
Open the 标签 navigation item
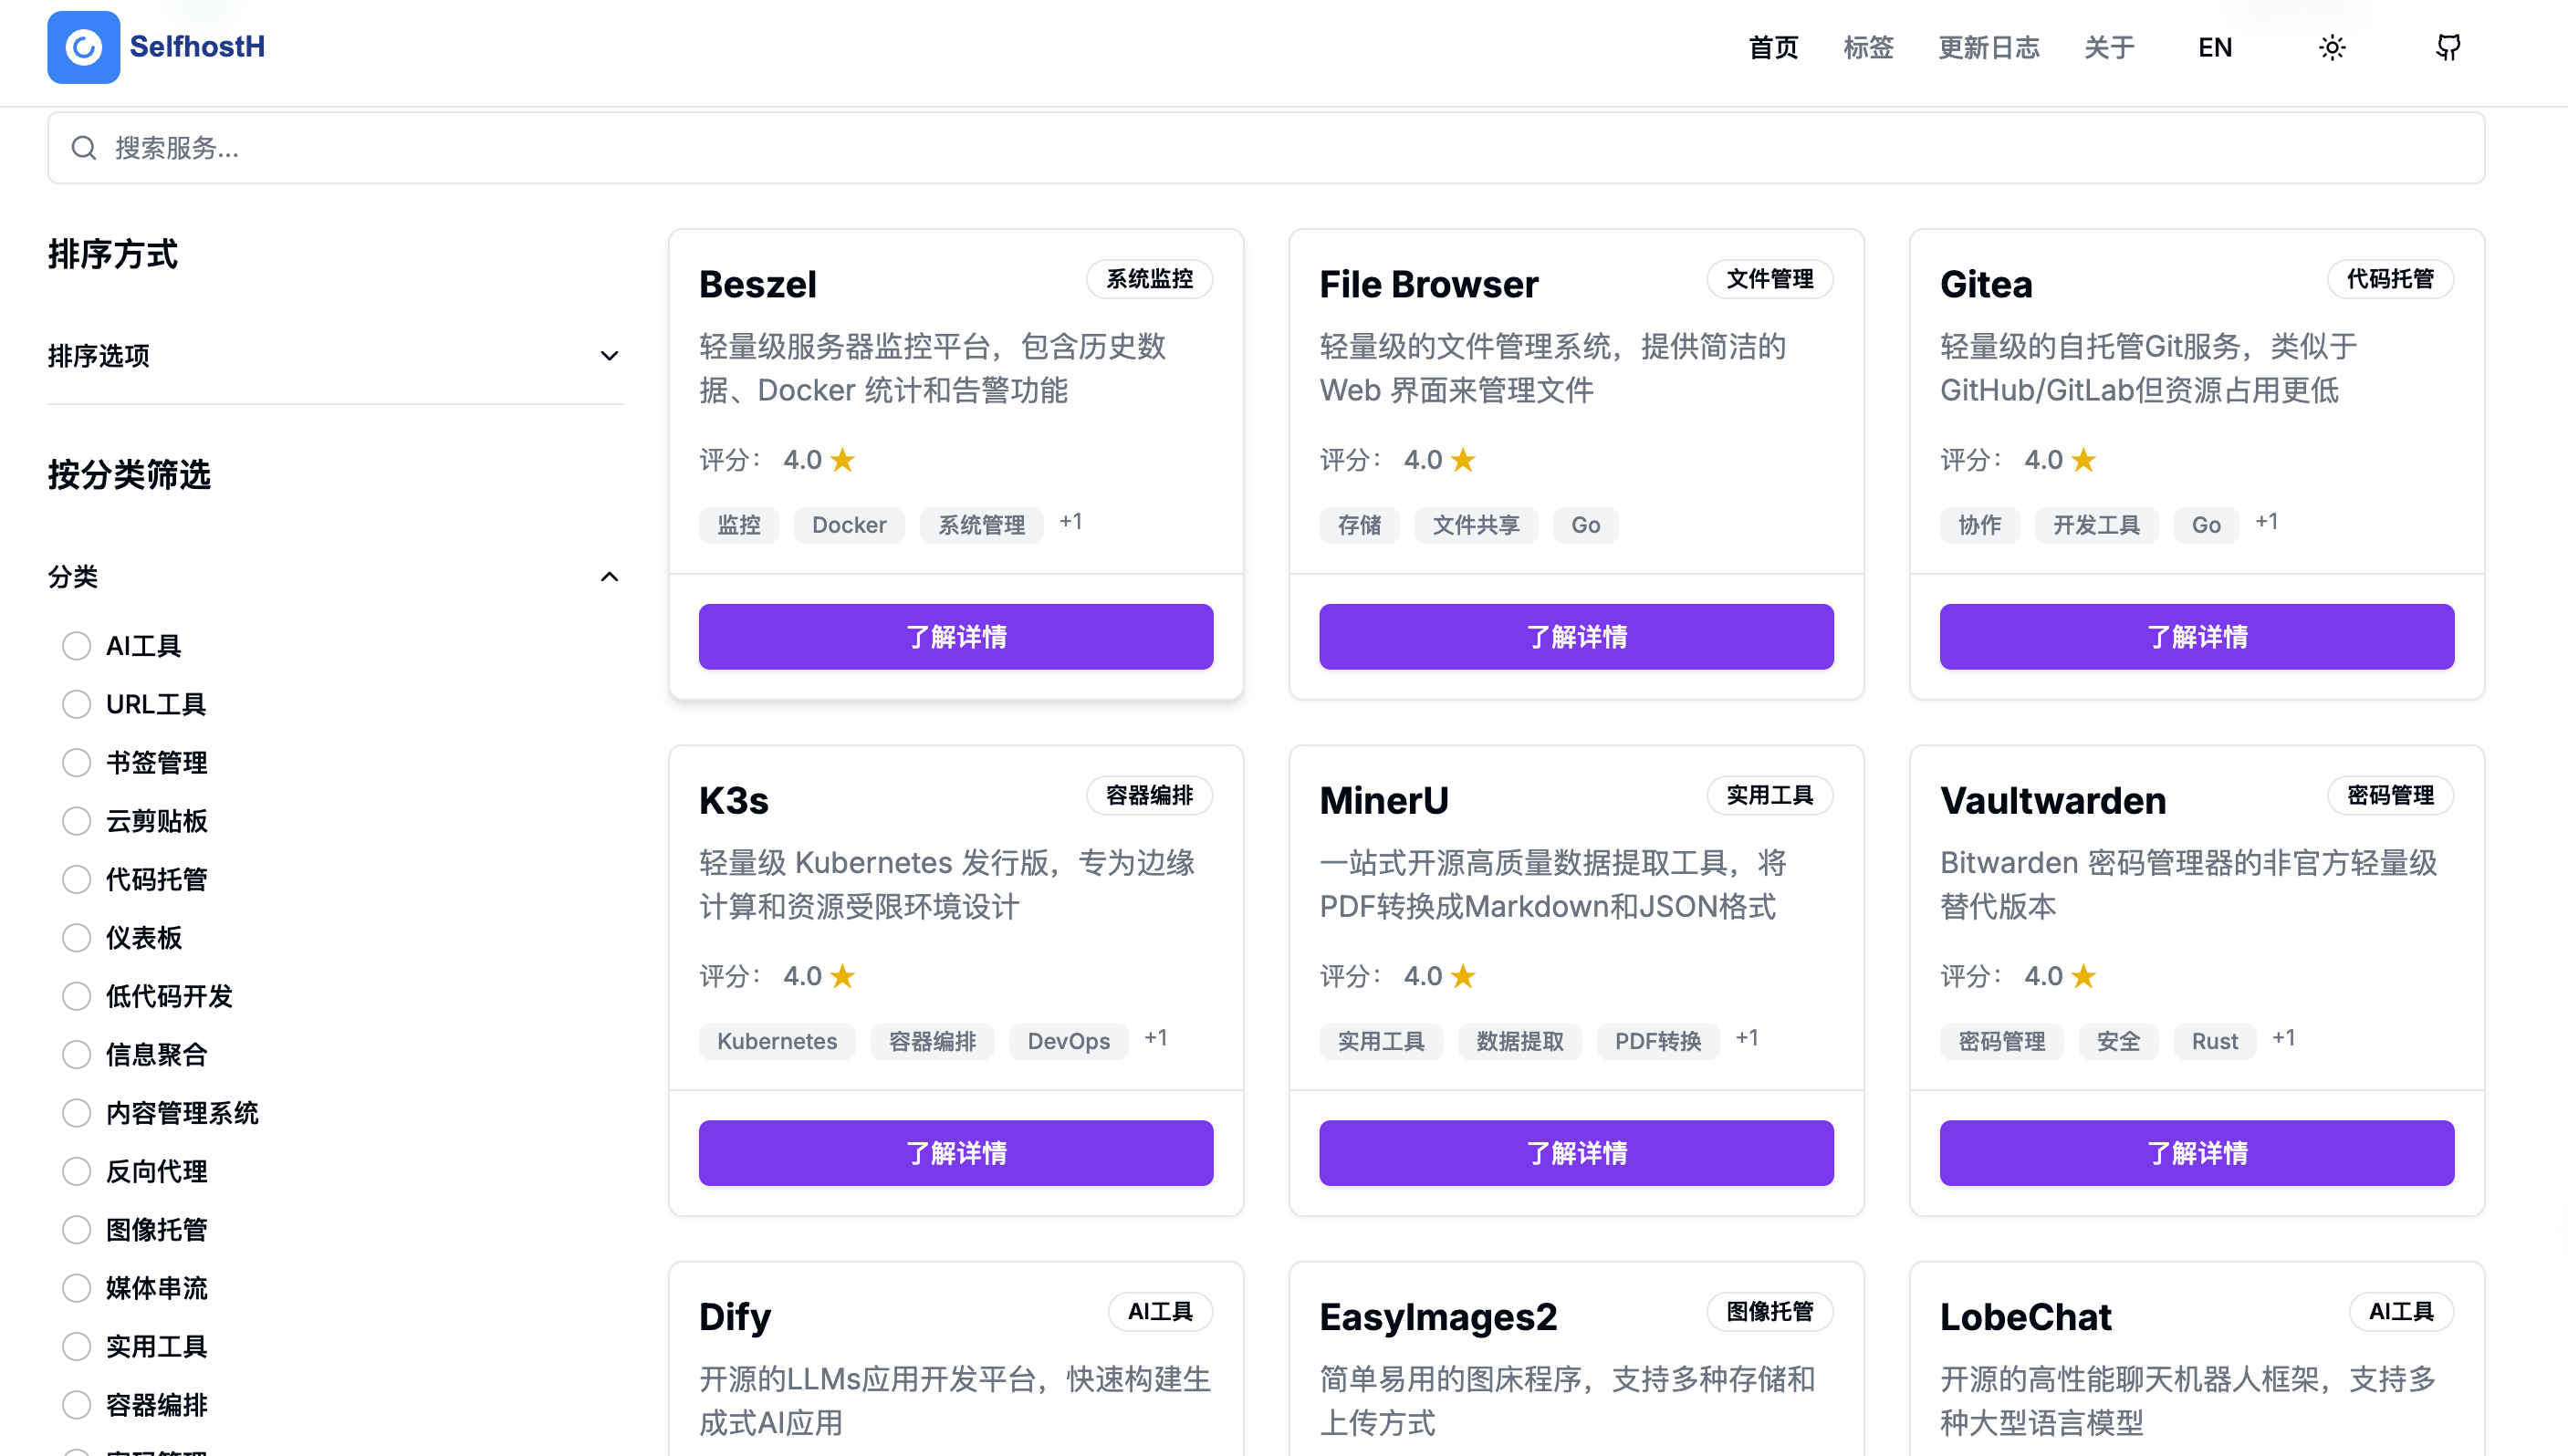1868,47
